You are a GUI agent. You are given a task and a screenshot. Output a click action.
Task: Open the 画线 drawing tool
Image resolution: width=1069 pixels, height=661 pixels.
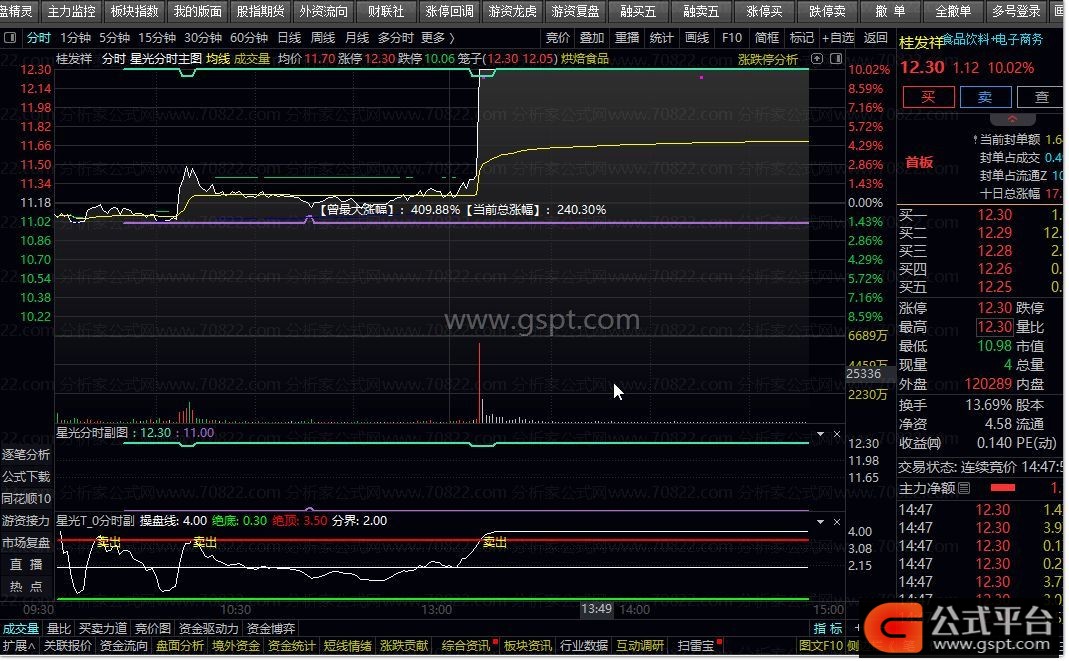coord(697,38)
